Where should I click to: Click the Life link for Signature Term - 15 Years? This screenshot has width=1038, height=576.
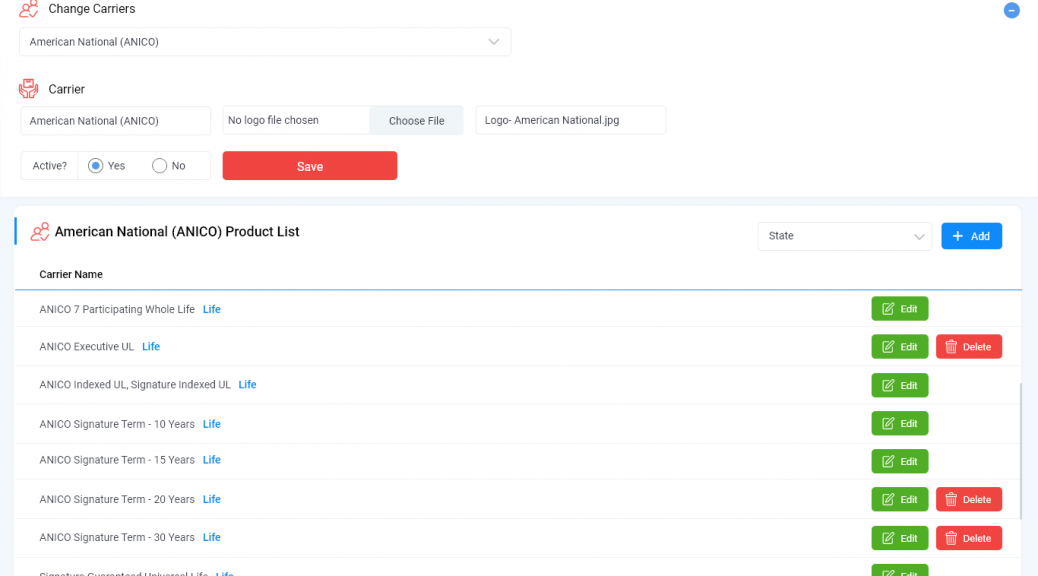212,460
